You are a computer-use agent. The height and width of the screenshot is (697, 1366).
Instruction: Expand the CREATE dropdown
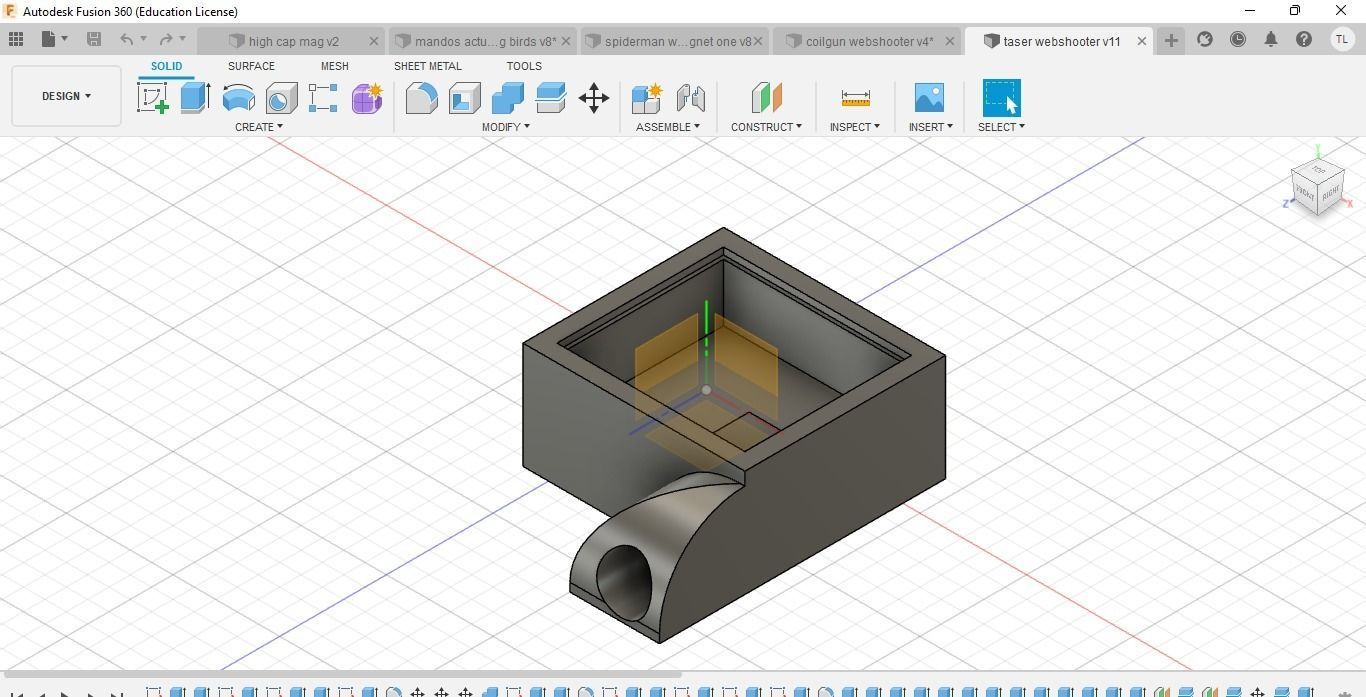[x=259, y=127]
